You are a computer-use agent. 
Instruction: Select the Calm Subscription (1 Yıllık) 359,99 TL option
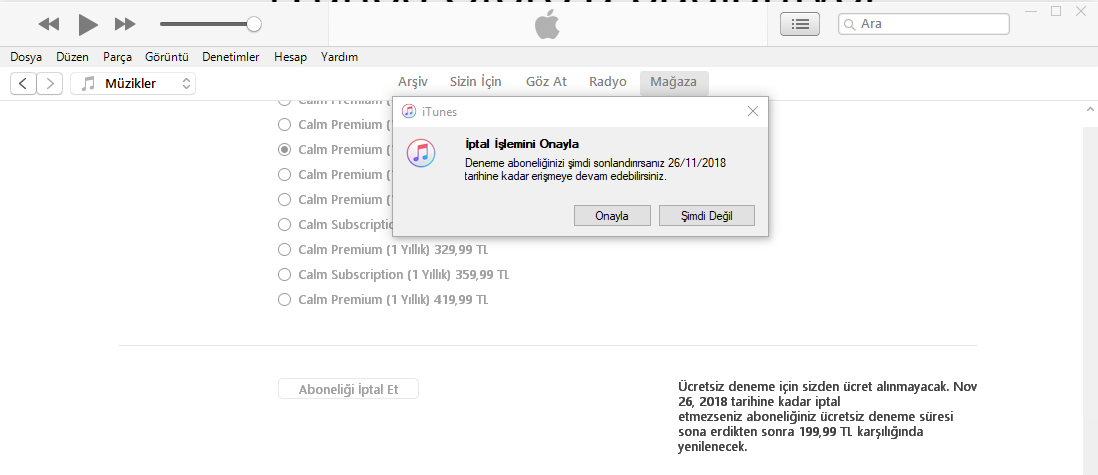click(x=284, y=275)
